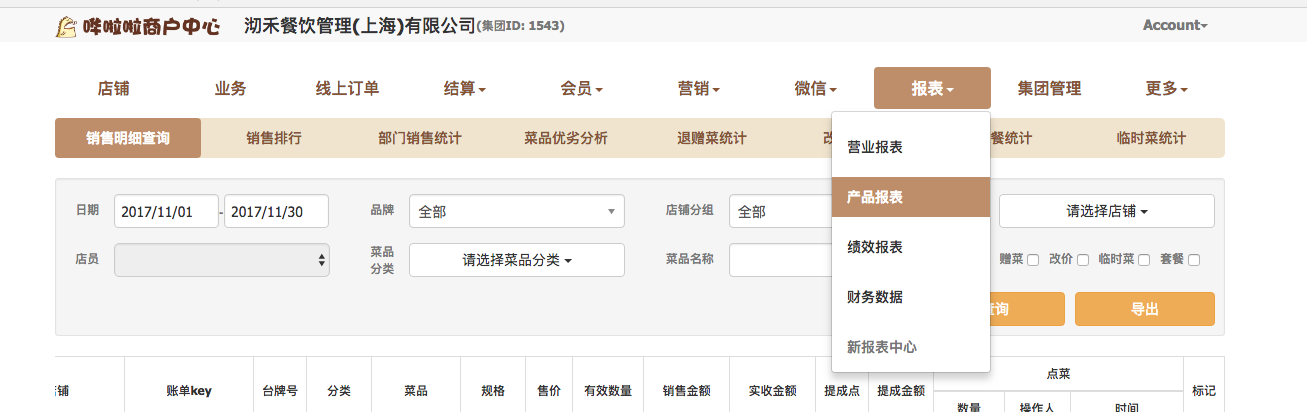1307x412 pixels.
Task: Click the 哗啦啦商户中心 logo icon
Action: (66, 26)
